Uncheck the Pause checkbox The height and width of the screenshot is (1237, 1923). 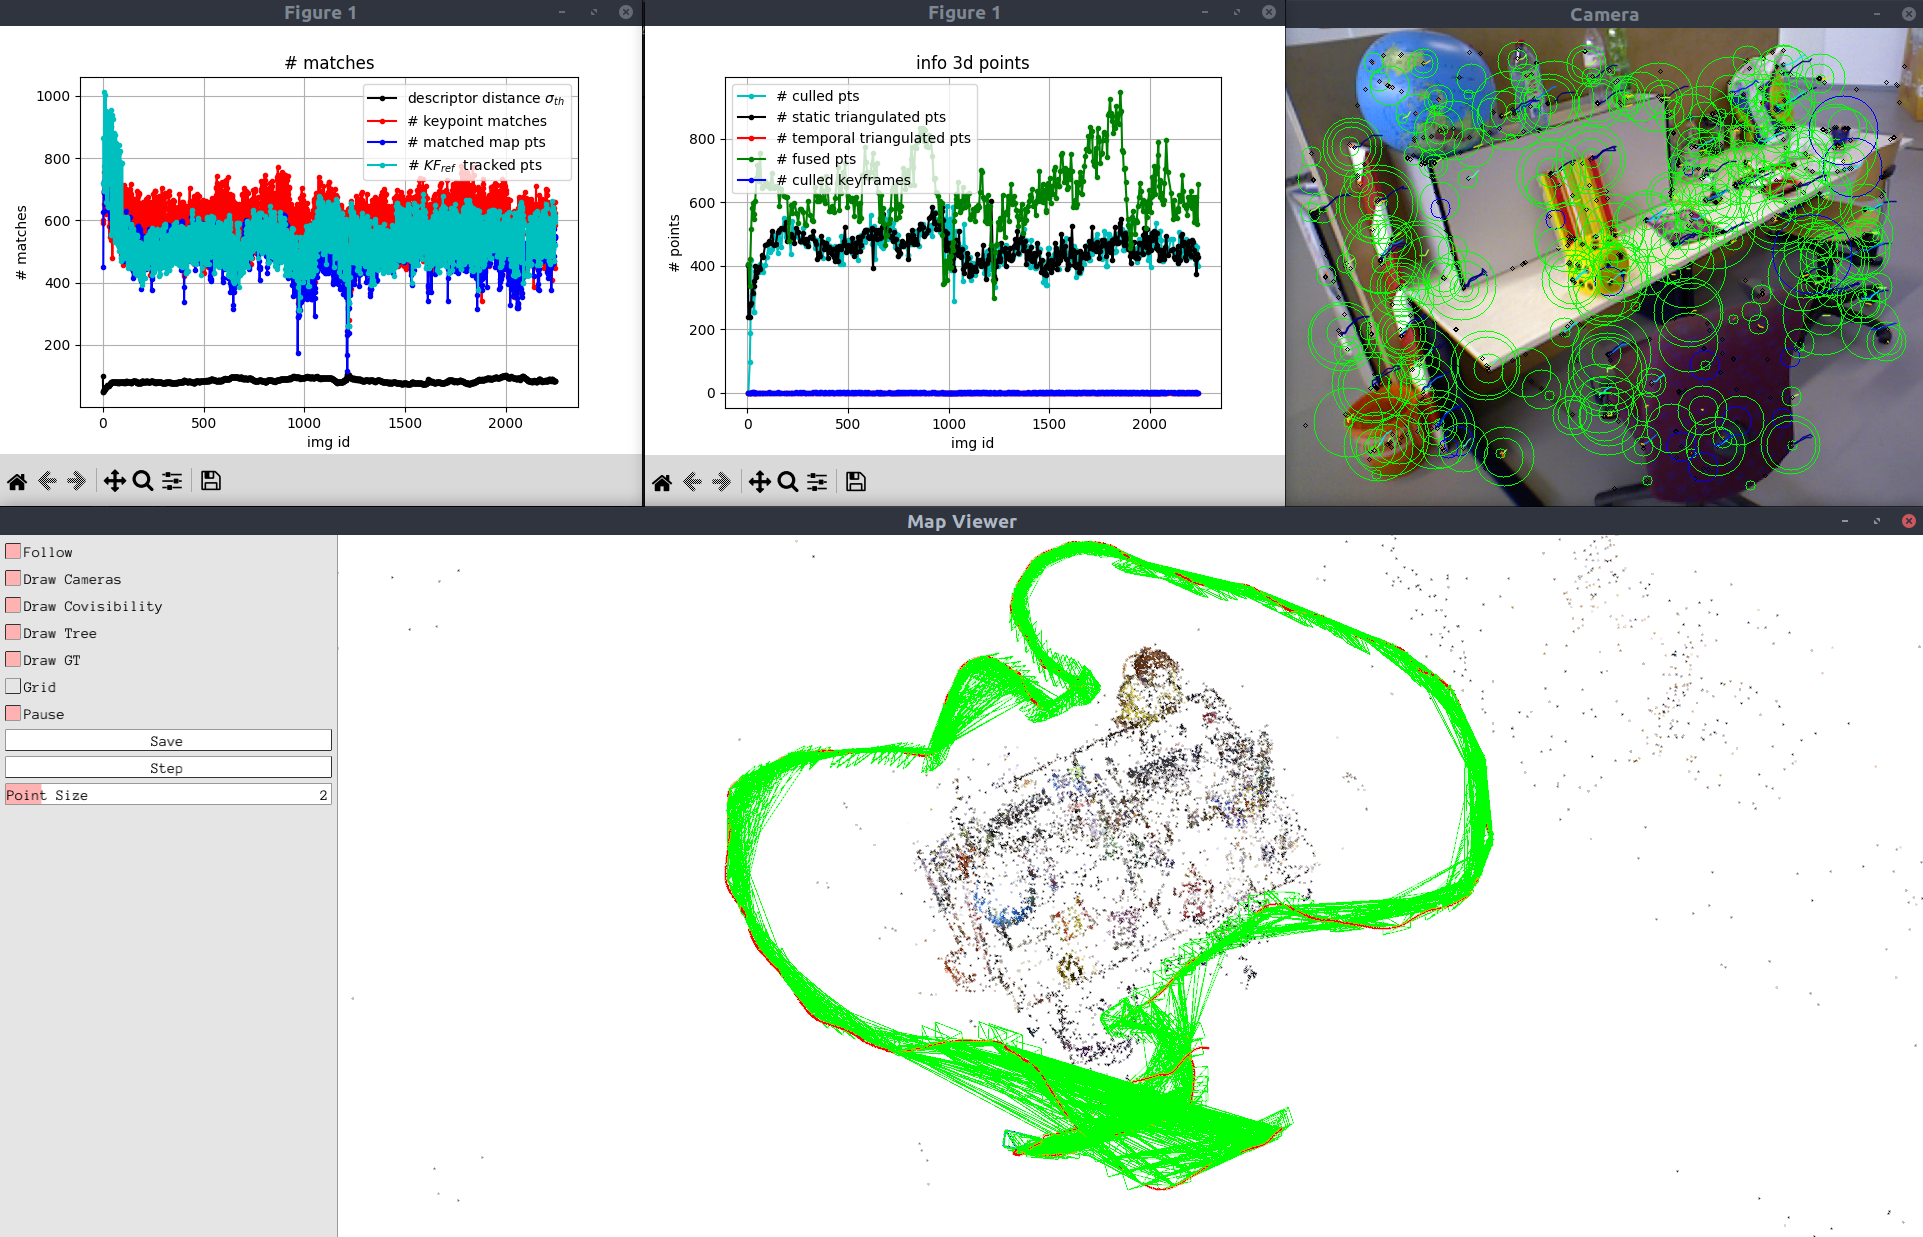(13, 713)
